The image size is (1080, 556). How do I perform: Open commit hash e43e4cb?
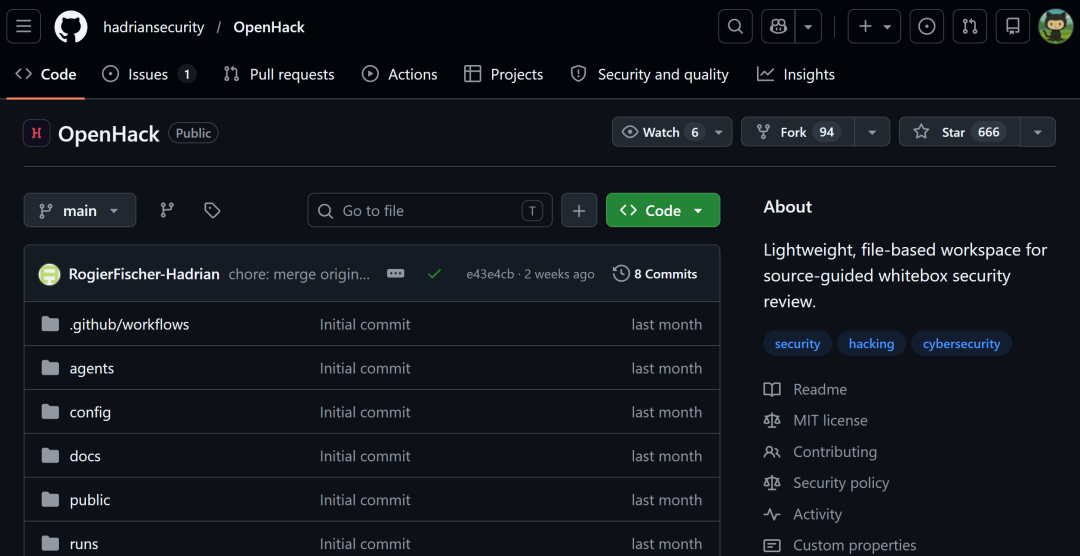(490, 274)
